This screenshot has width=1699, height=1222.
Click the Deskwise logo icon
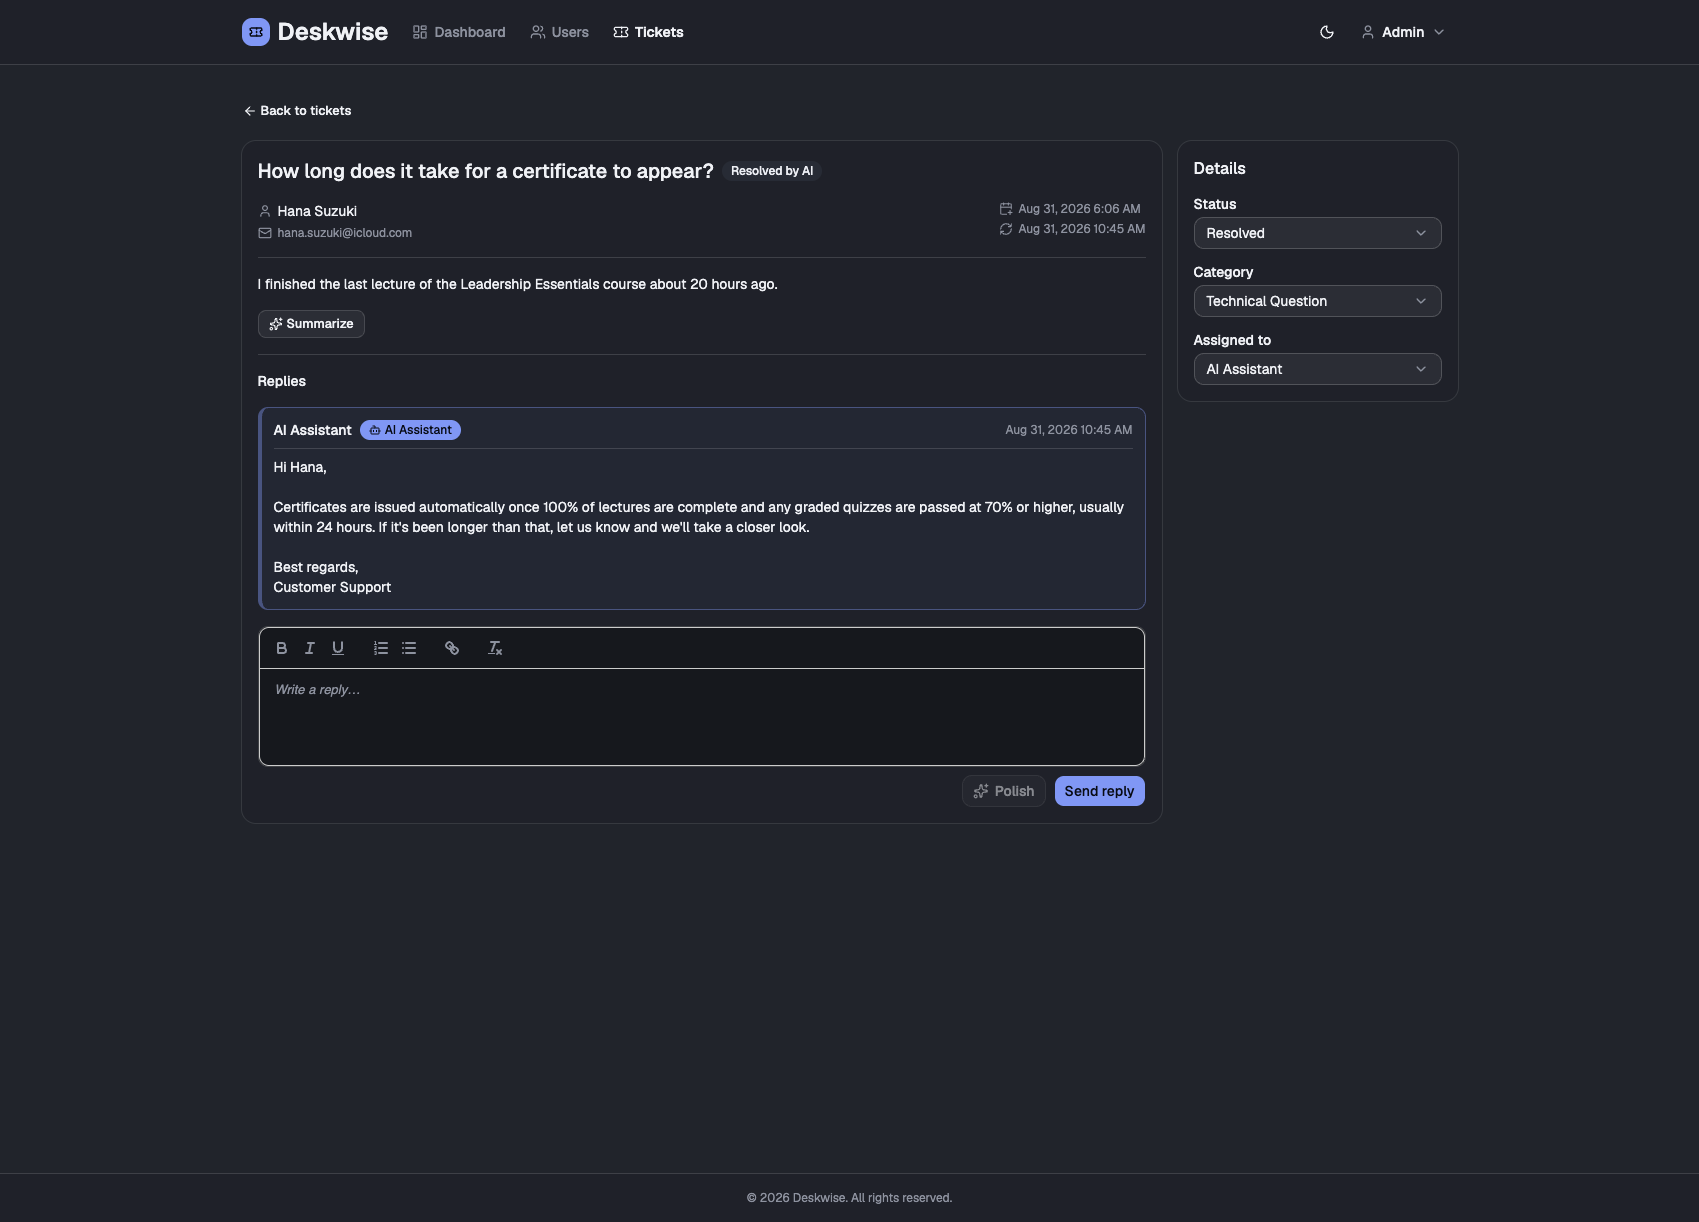[256, 32]
